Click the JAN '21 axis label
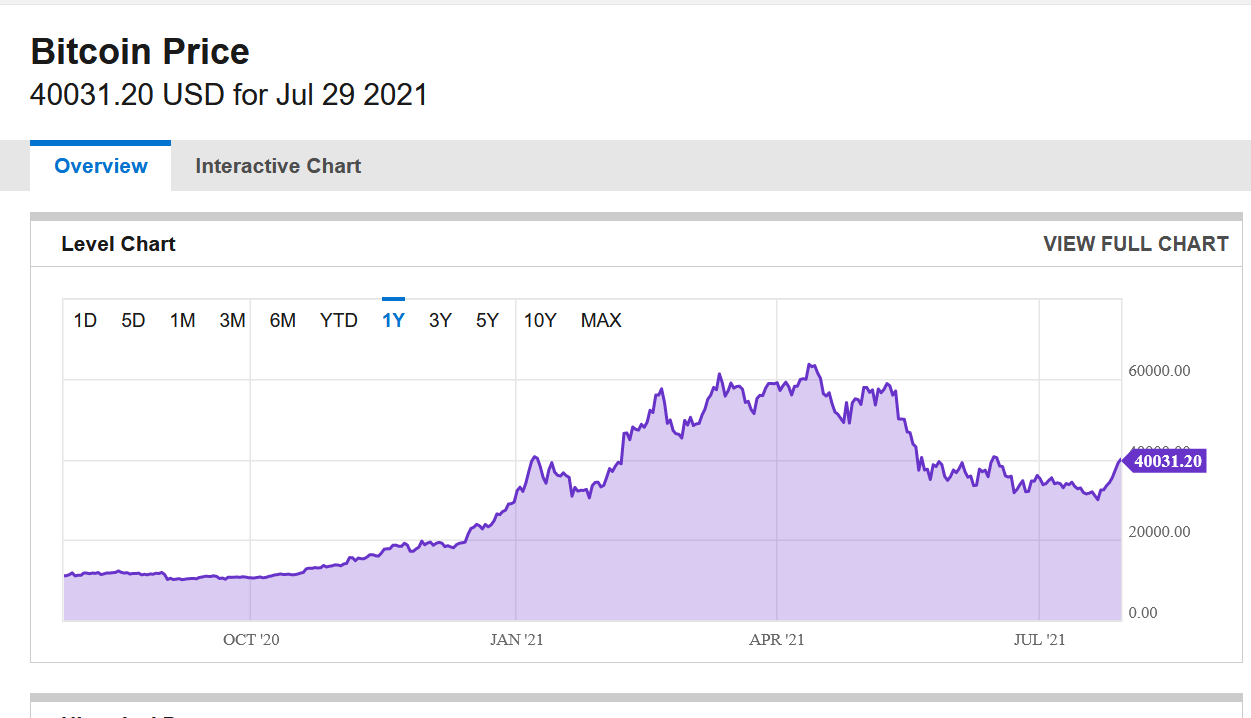The image size is (1251, 718). (517, 640)
